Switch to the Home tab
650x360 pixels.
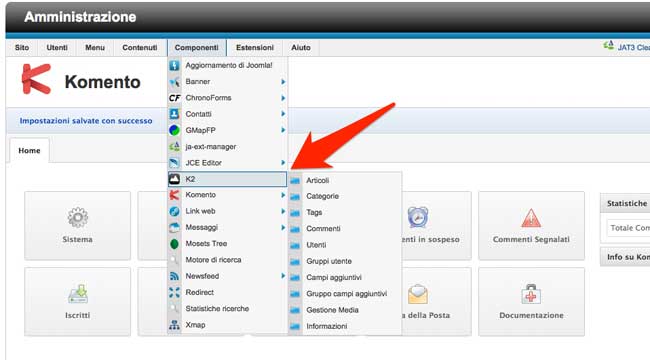29,151
